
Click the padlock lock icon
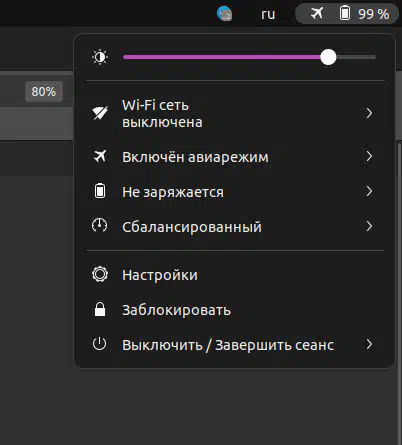pos(100,309)
